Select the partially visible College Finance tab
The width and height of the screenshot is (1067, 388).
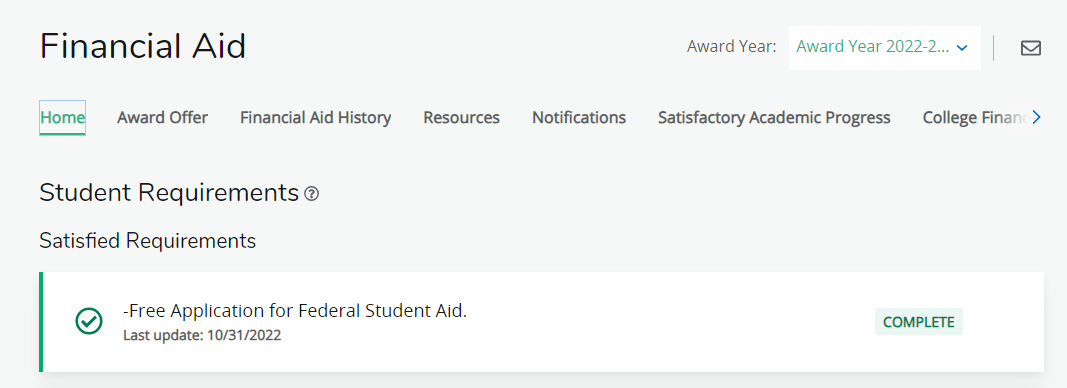click(975, 118)
